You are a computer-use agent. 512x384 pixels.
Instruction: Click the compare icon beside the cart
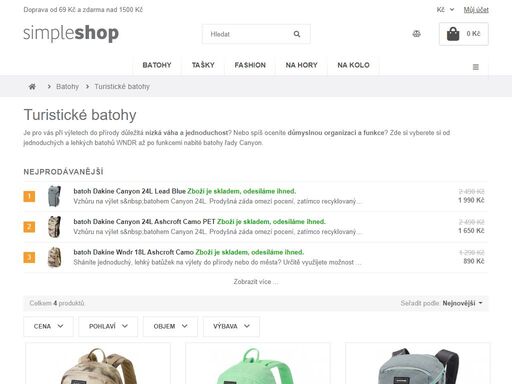pyautogui.click(x=416, y=34)
